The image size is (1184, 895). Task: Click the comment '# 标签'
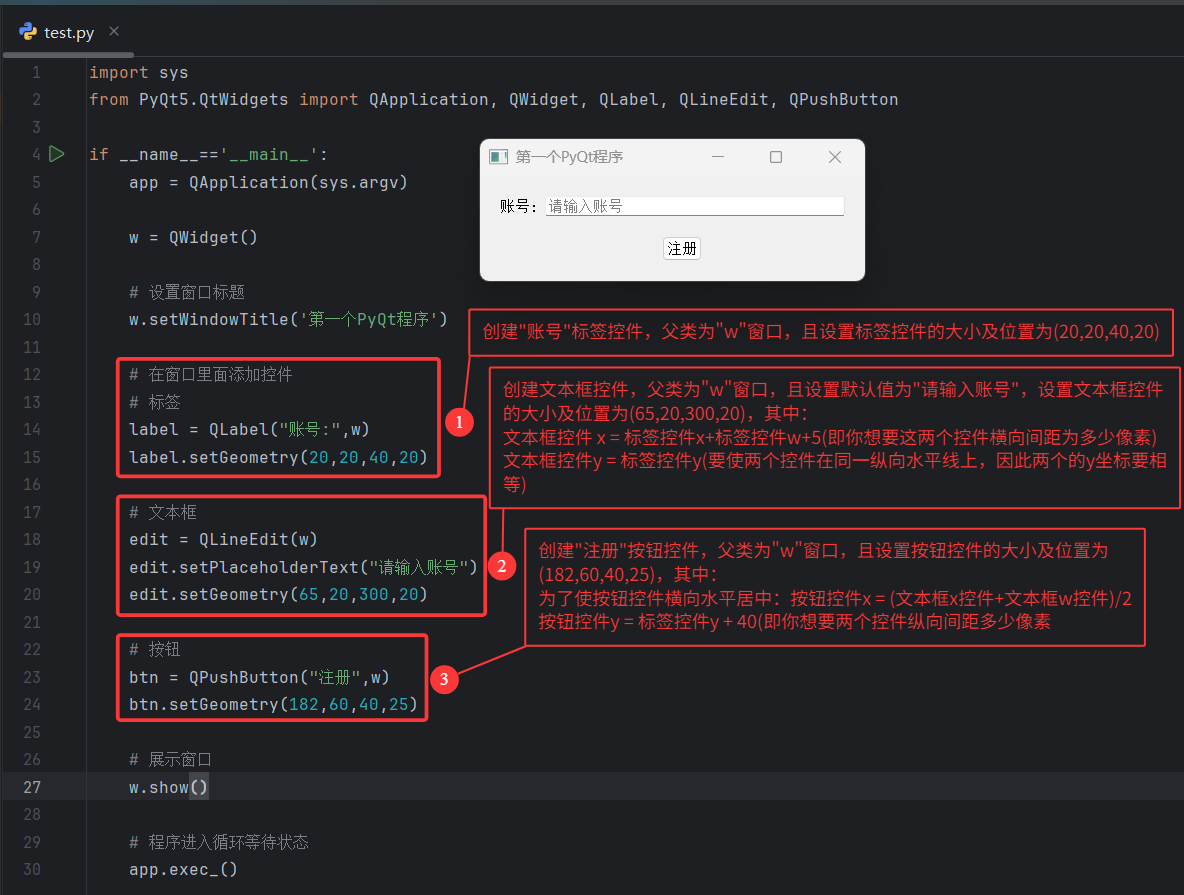tap(155, 402)
